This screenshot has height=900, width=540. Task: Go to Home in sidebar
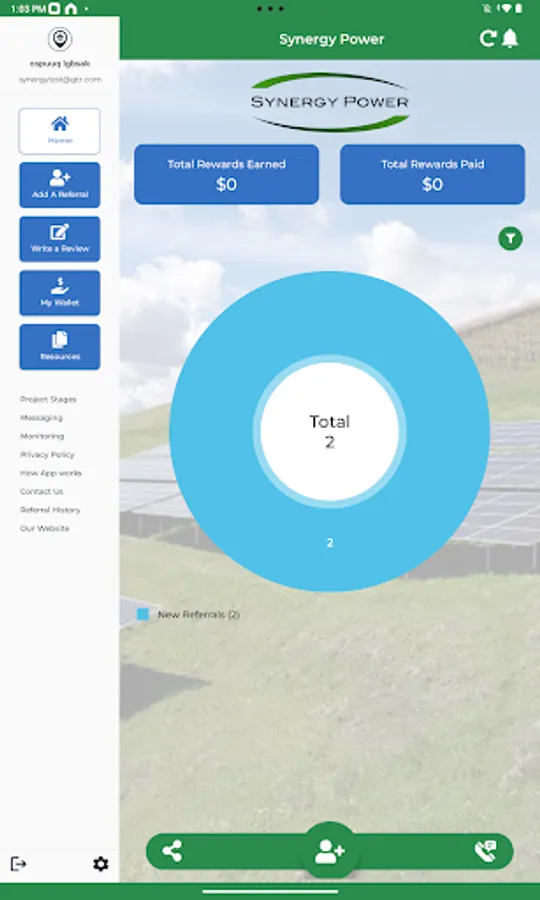click(x=60, y=131)
